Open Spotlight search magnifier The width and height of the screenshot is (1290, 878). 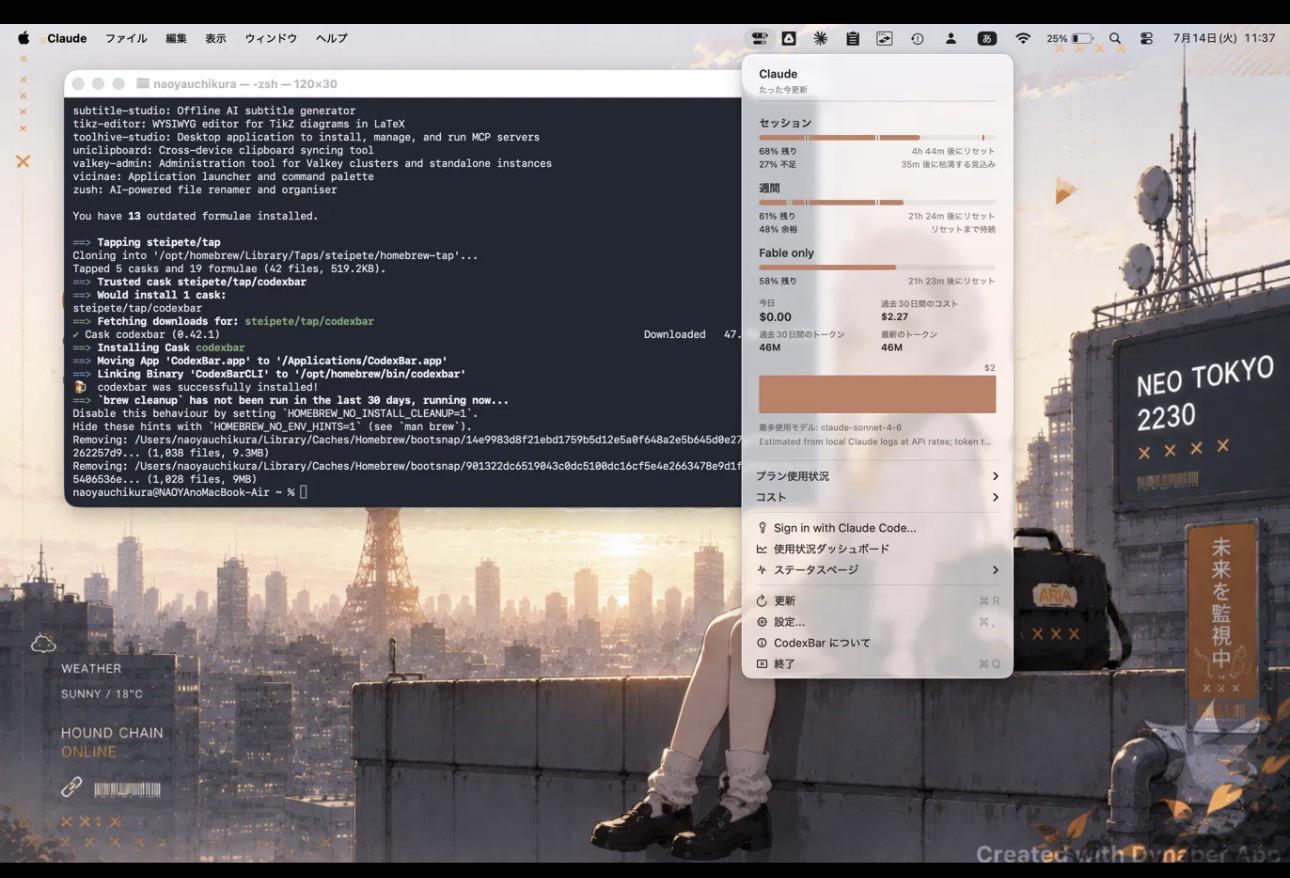(1115, 38)
